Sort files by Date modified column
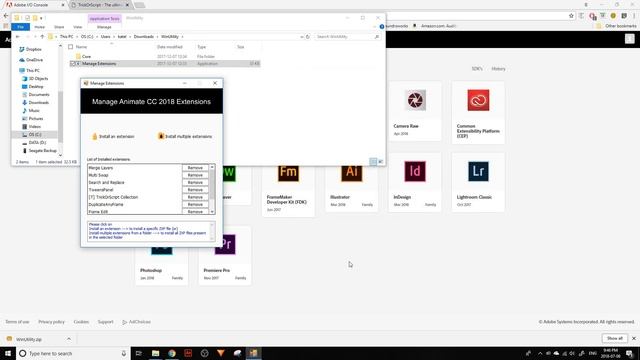The width and height of the screenshot is (640, 360). click(169, 47)
